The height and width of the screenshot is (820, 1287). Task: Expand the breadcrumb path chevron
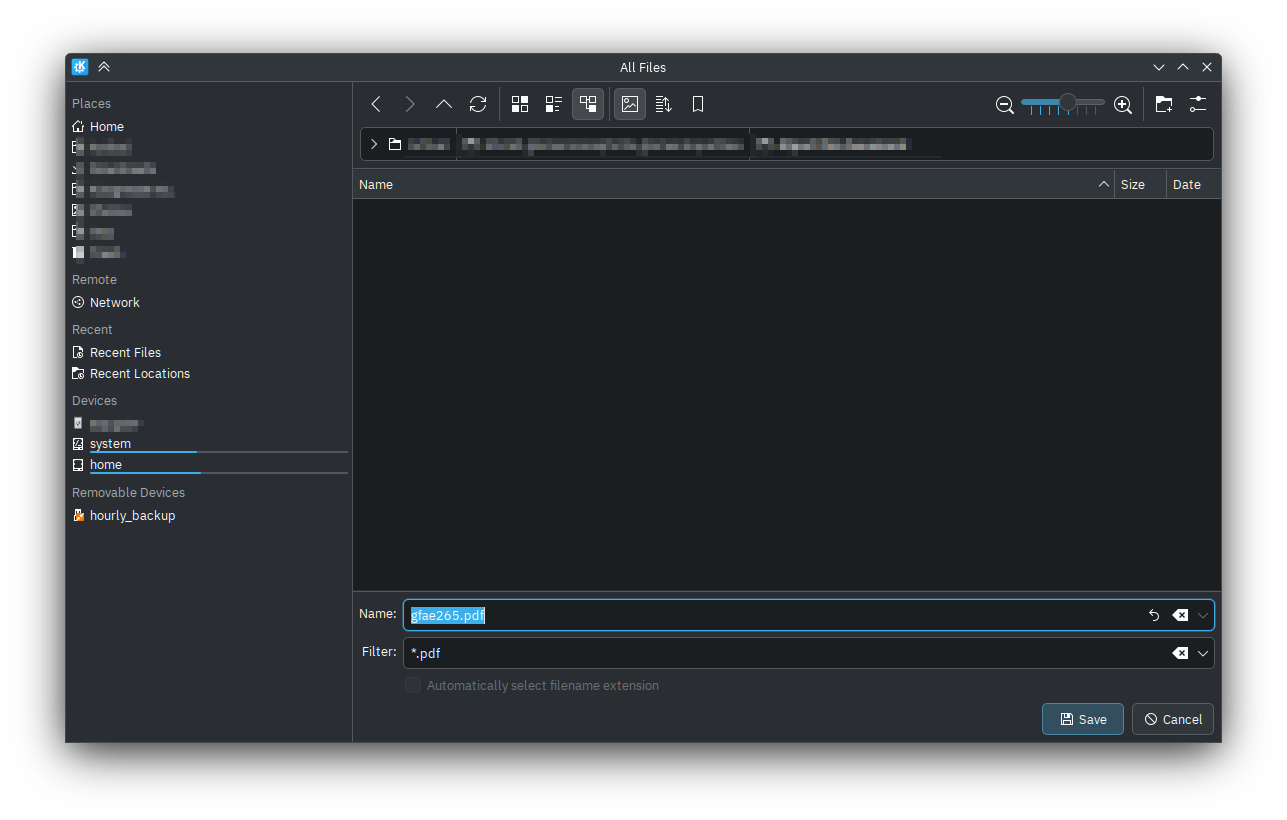click(374, 144)
